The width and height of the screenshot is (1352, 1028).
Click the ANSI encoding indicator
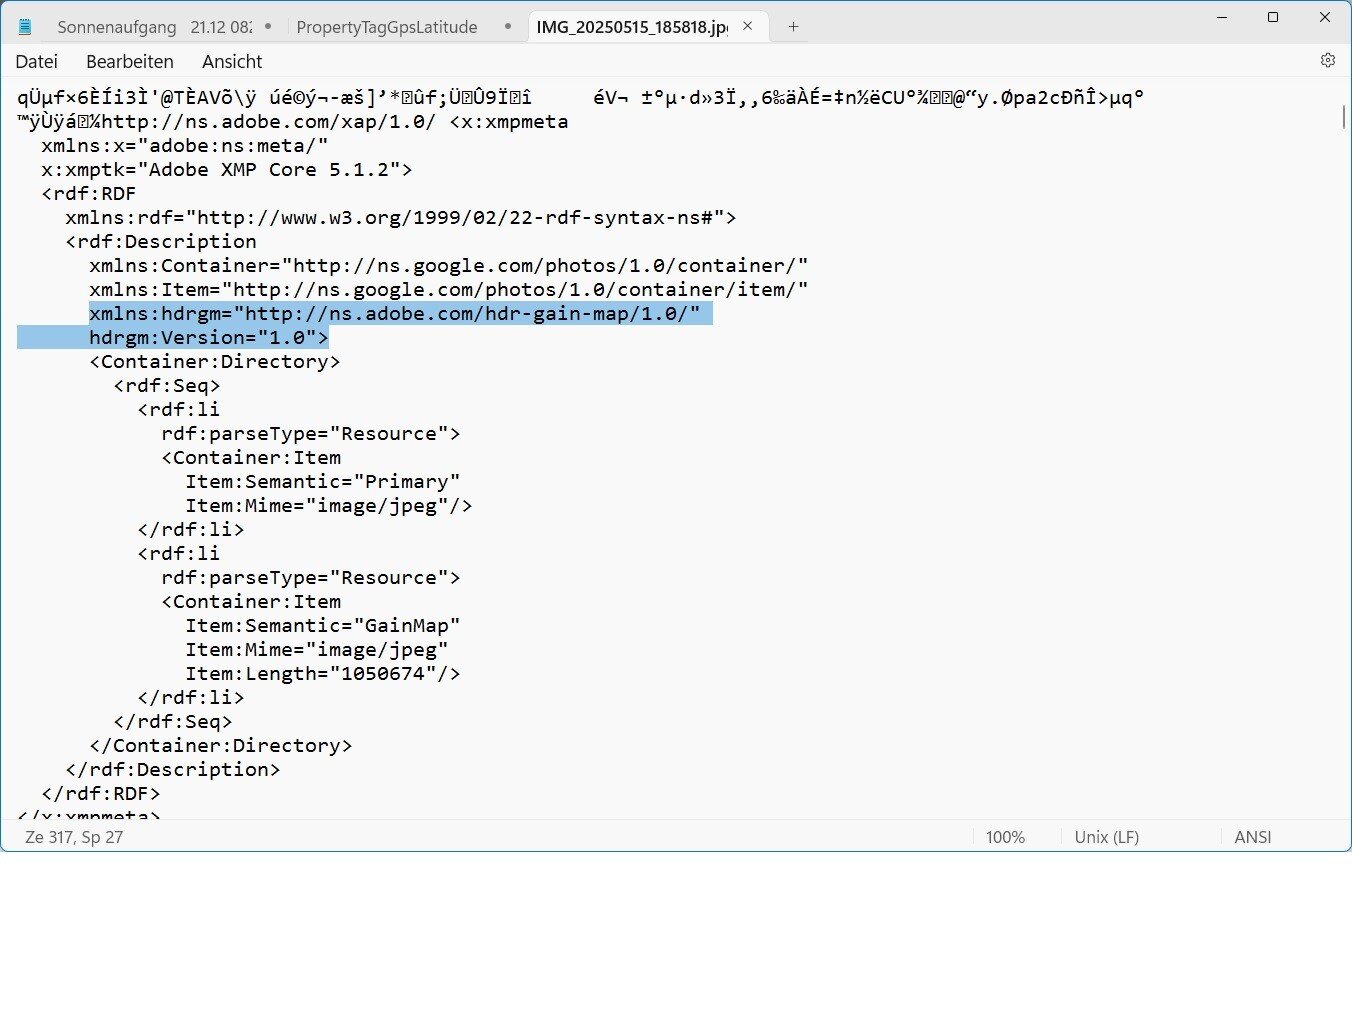[1252, 837]
